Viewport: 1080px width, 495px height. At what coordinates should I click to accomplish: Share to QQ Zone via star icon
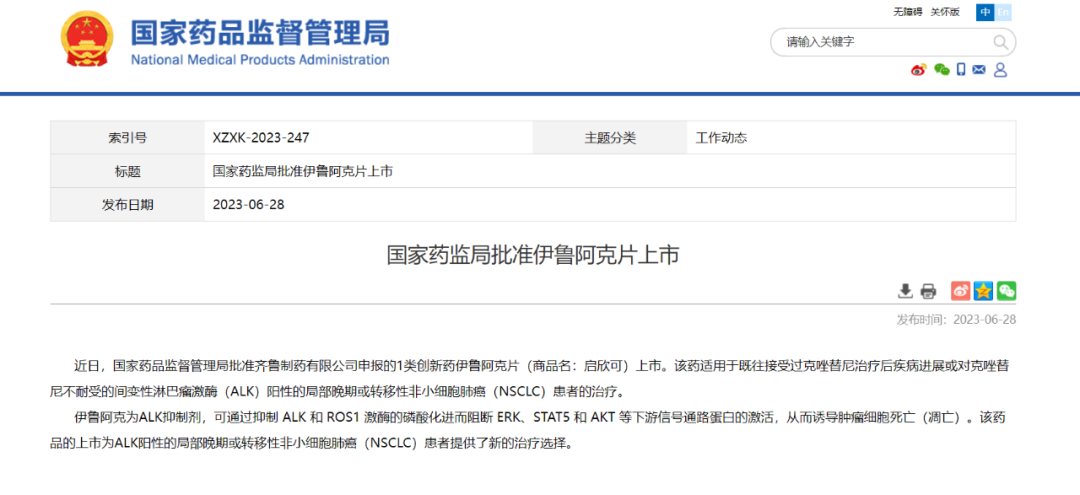[x=984, y=291]
